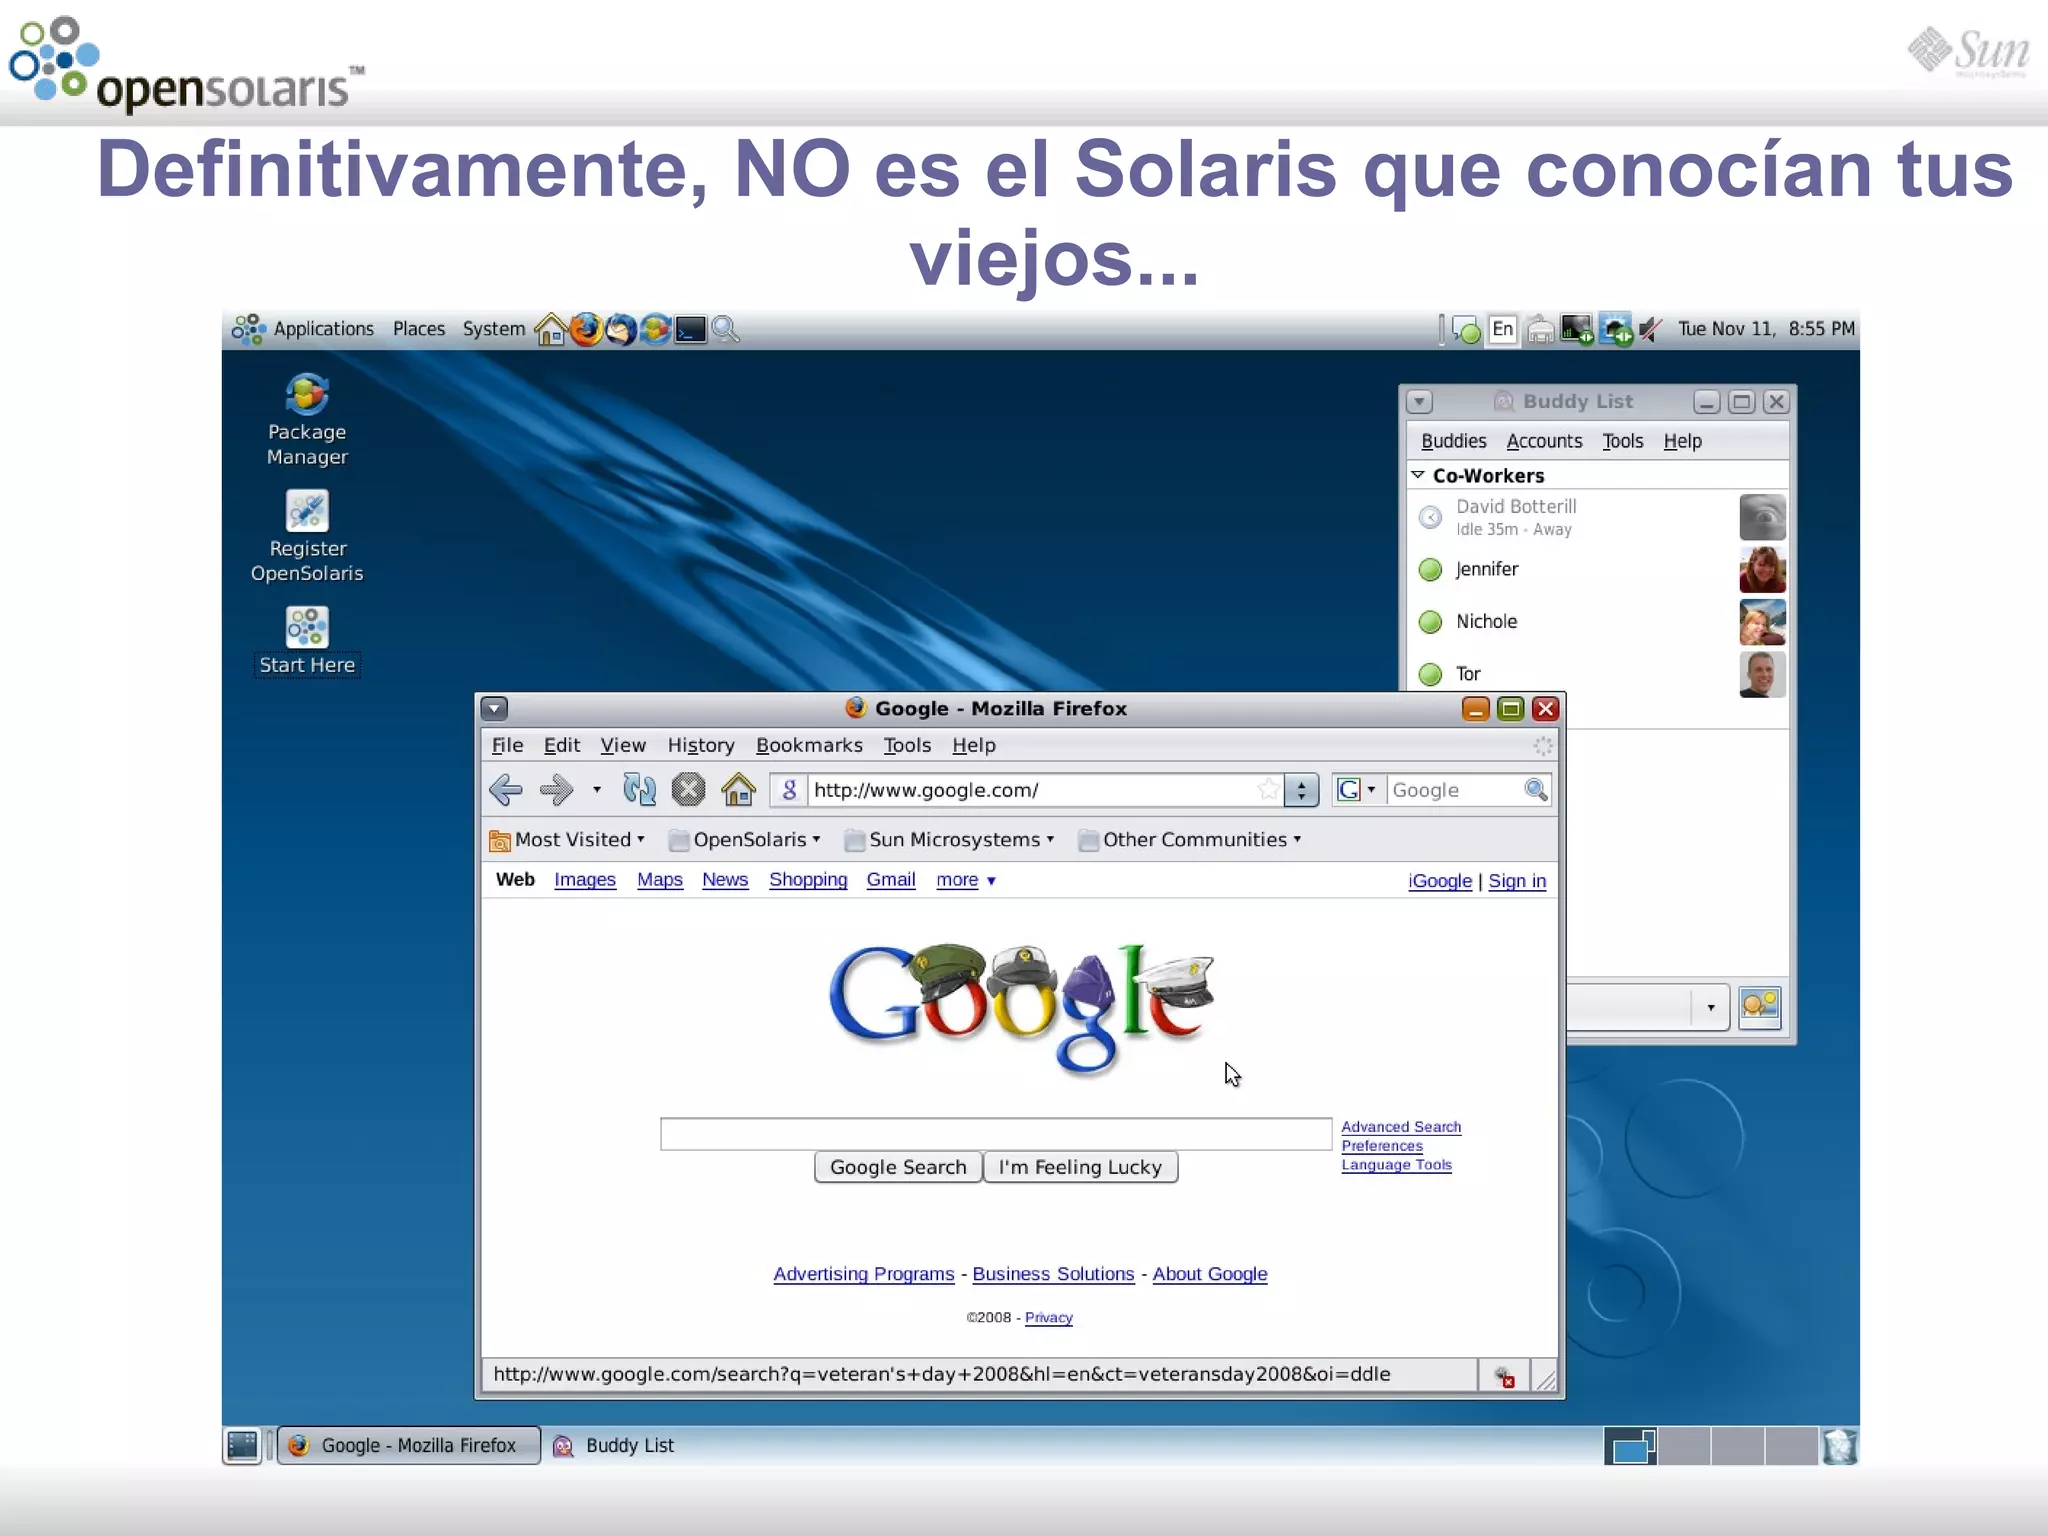Click the Trash icon in bottom panel
Viewport: 2048px width, 1536px height.
pos(1840,1446)
